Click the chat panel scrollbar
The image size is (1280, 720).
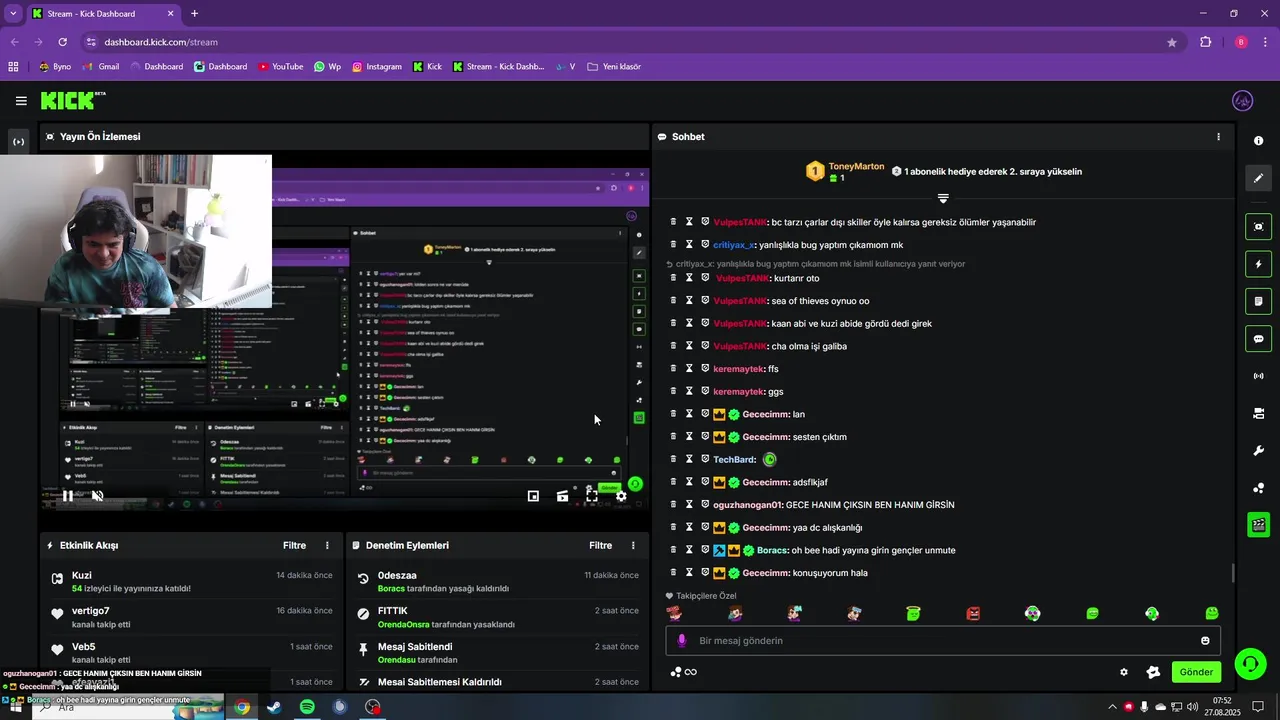pyautogui.click(x=1233, y=574)
